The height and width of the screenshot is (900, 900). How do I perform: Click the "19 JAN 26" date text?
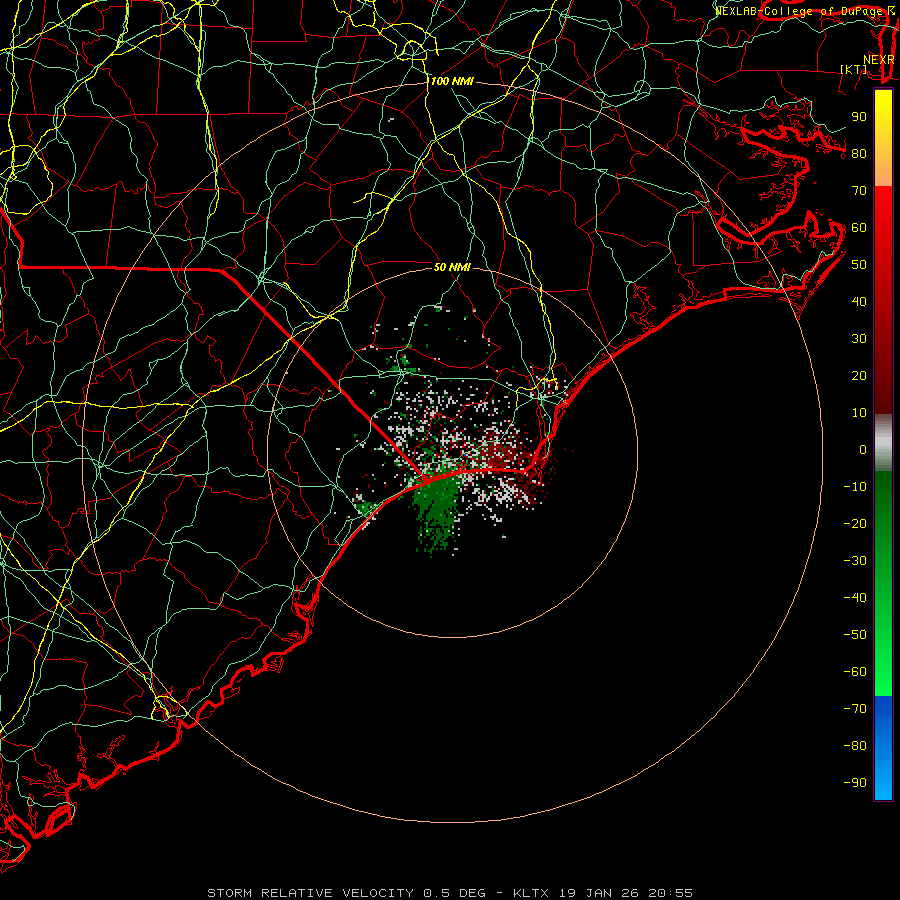click(x=598, y=893)
